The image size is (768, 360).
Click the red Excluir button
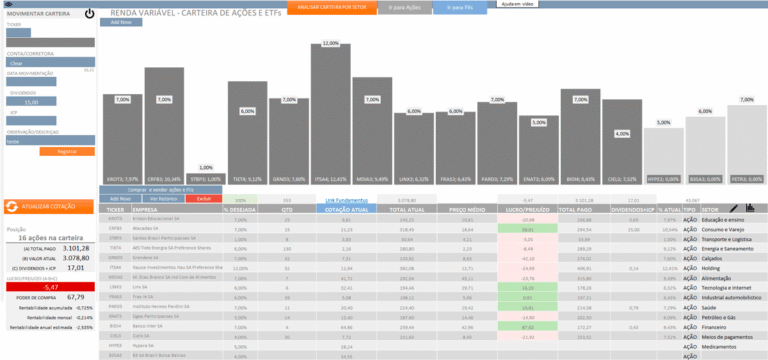204,199
